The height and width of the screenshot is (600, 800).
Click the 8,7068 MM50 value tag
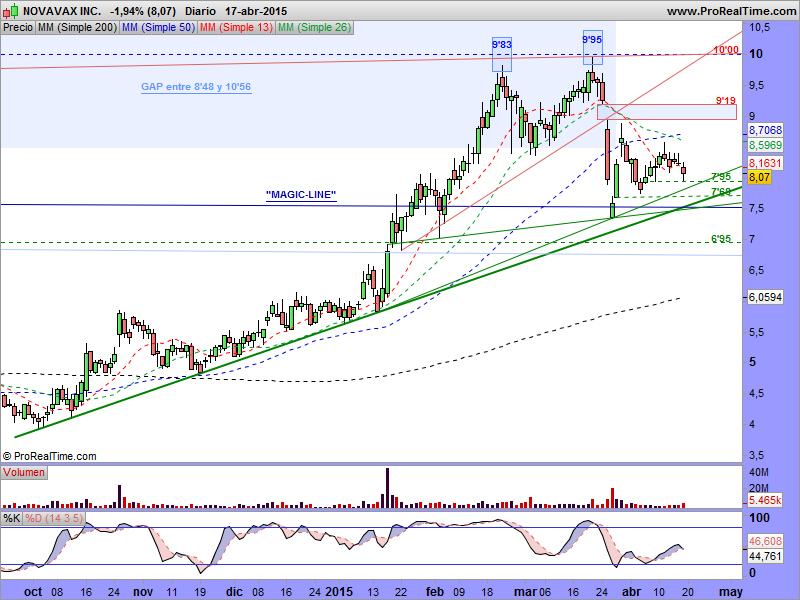[x=765, y=131]
